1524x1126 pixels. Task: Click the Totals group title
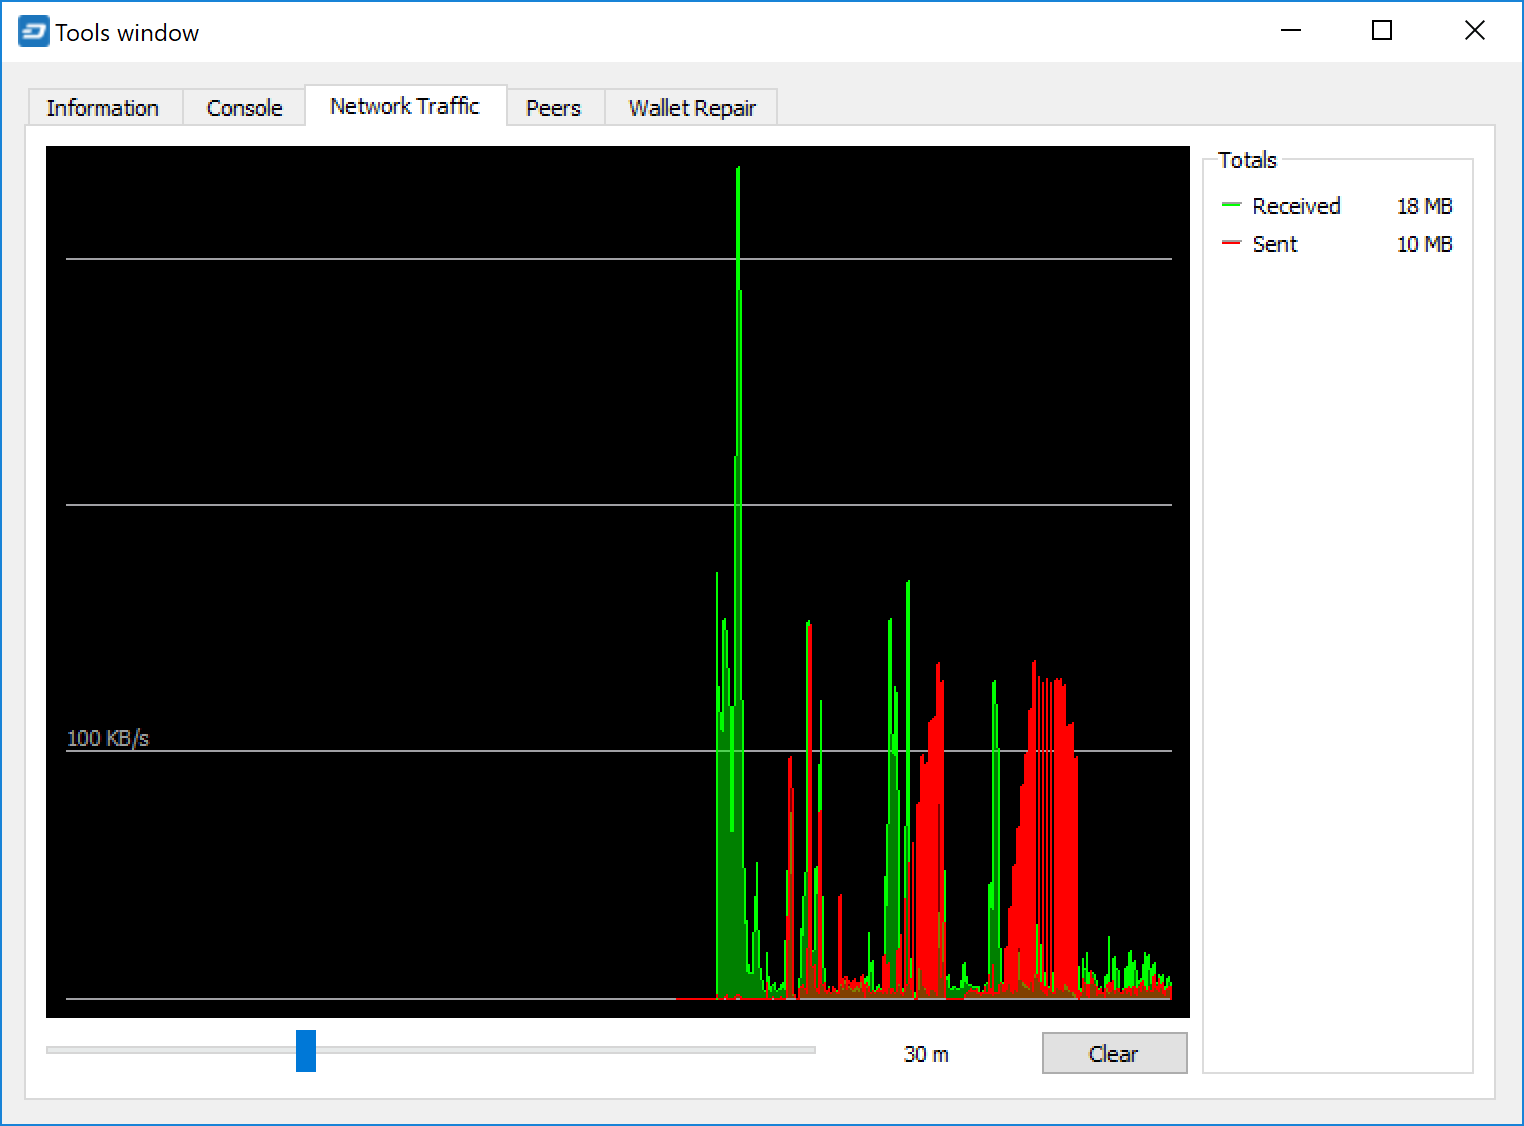click(x=1248, y=160)
